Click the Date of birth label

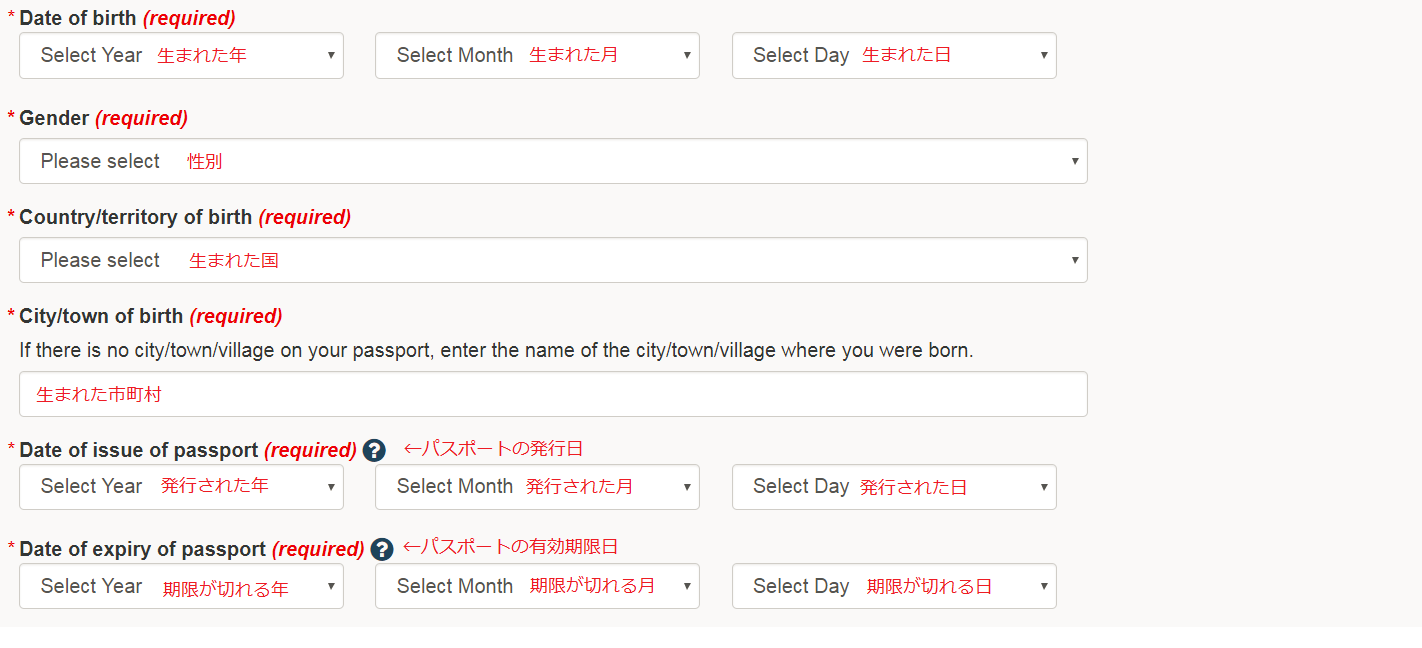(x=78, y=18)
